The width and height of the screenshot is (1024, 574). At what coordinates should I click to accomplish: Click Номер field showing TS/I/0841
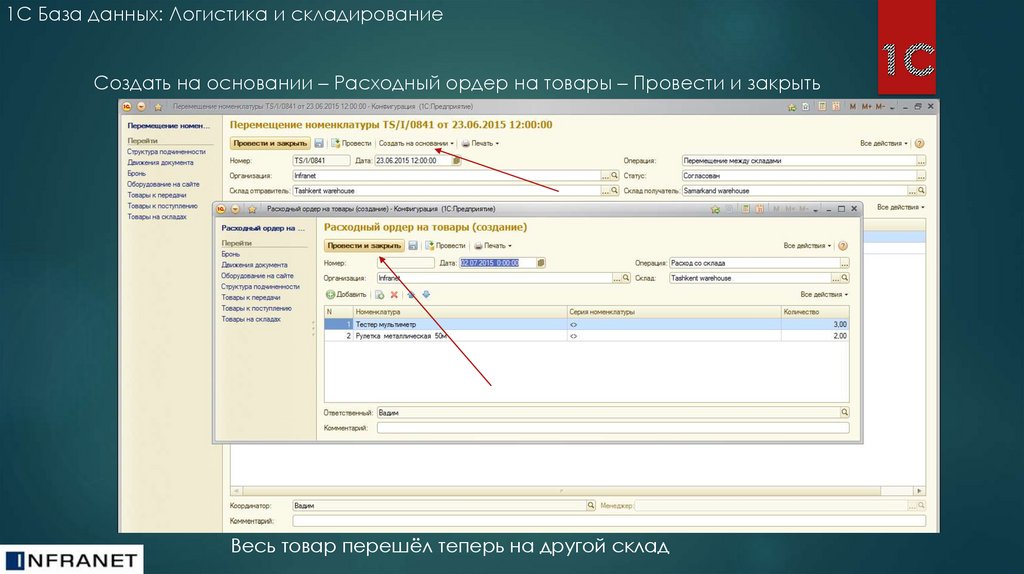(x=321, y=160)
